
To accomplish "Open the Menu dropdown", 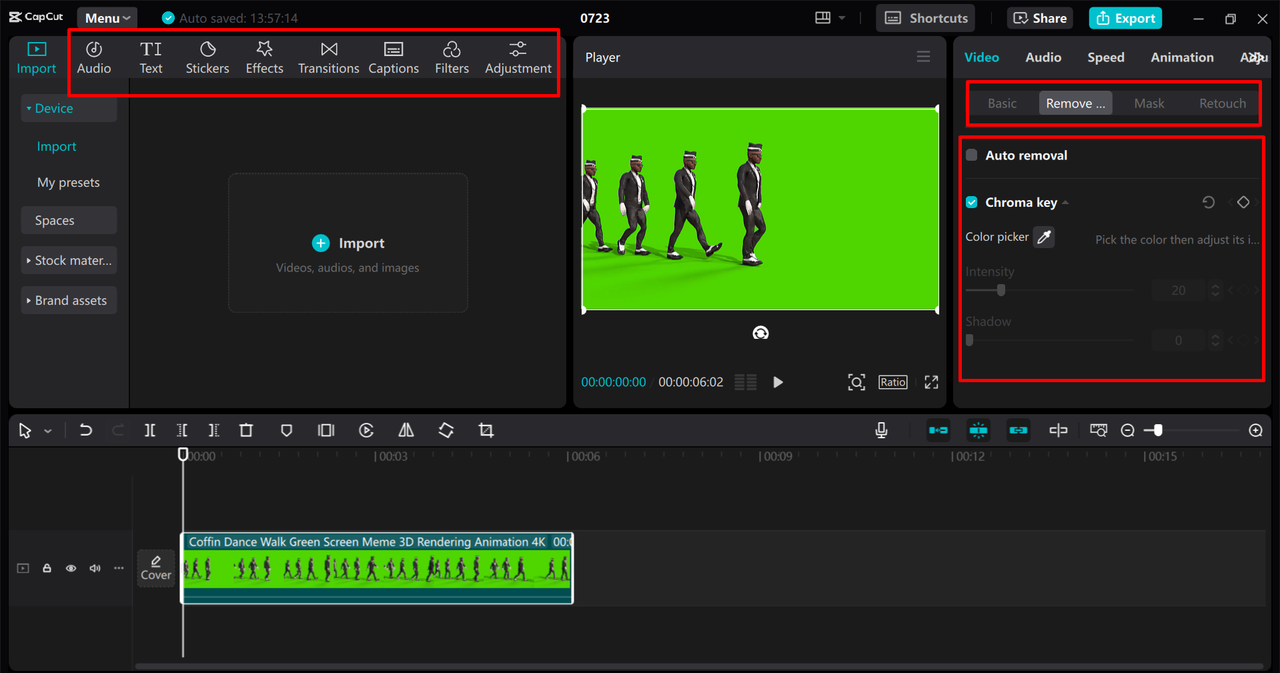I will [x=107, y=18].
